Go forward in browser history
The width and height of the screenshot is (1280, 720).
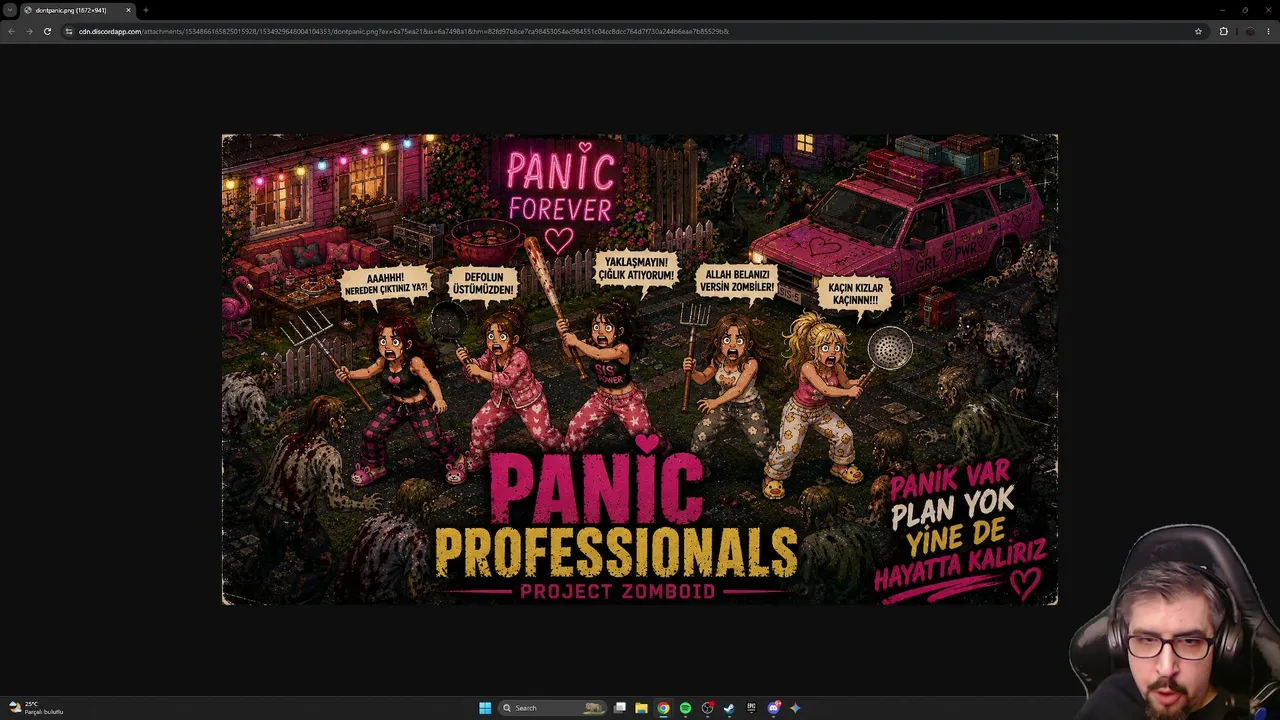(x=29, y=31)
